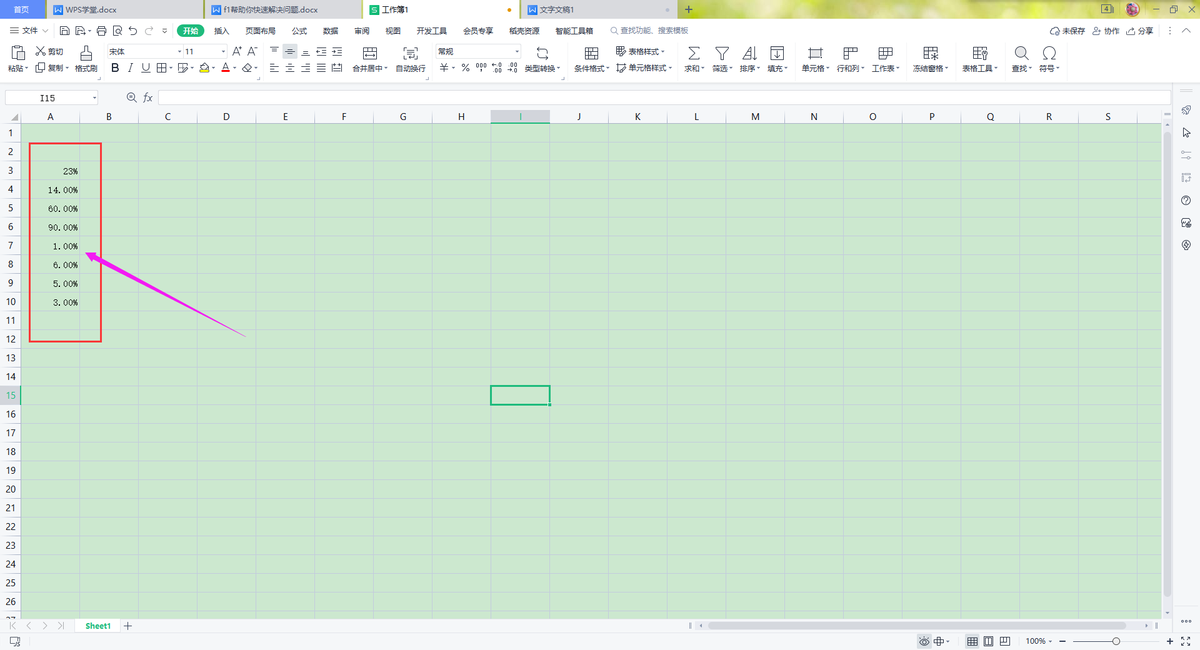Open the number format dropdown showing 常规
This screenshot has width=1200, height=650.
(x=517, y=51)
